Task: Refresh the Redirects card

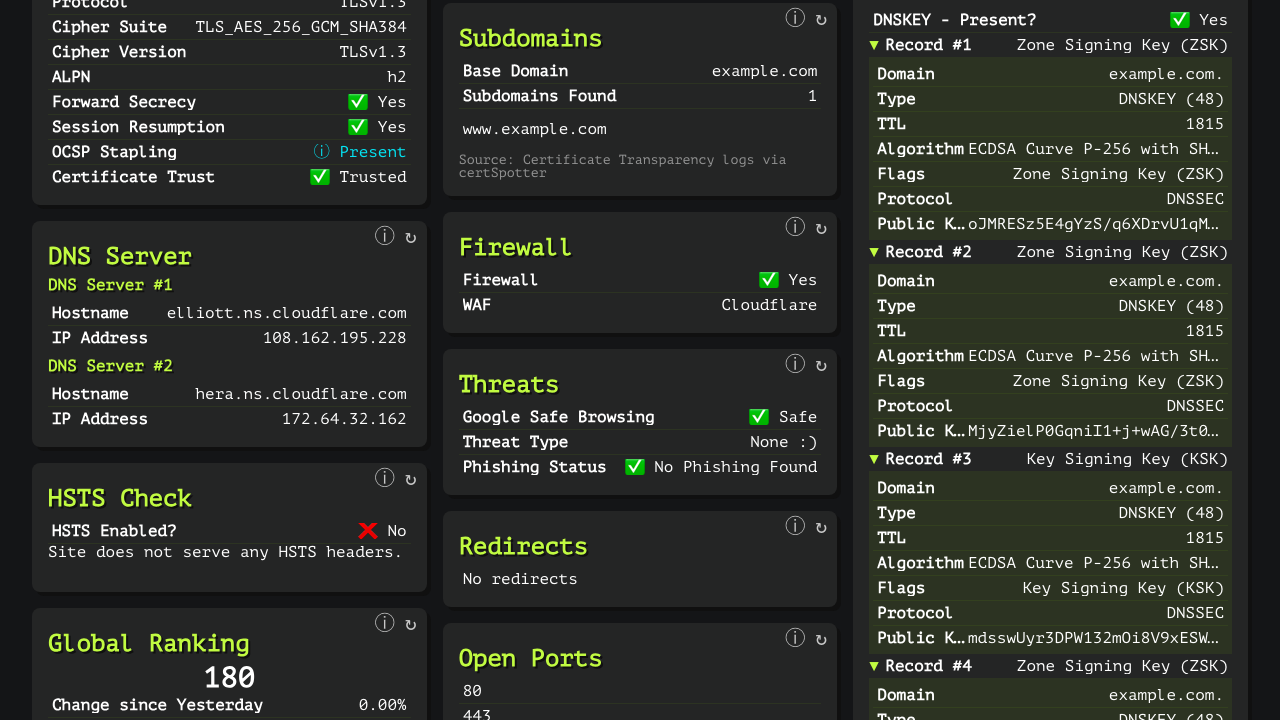Action: tap(821, 527)
